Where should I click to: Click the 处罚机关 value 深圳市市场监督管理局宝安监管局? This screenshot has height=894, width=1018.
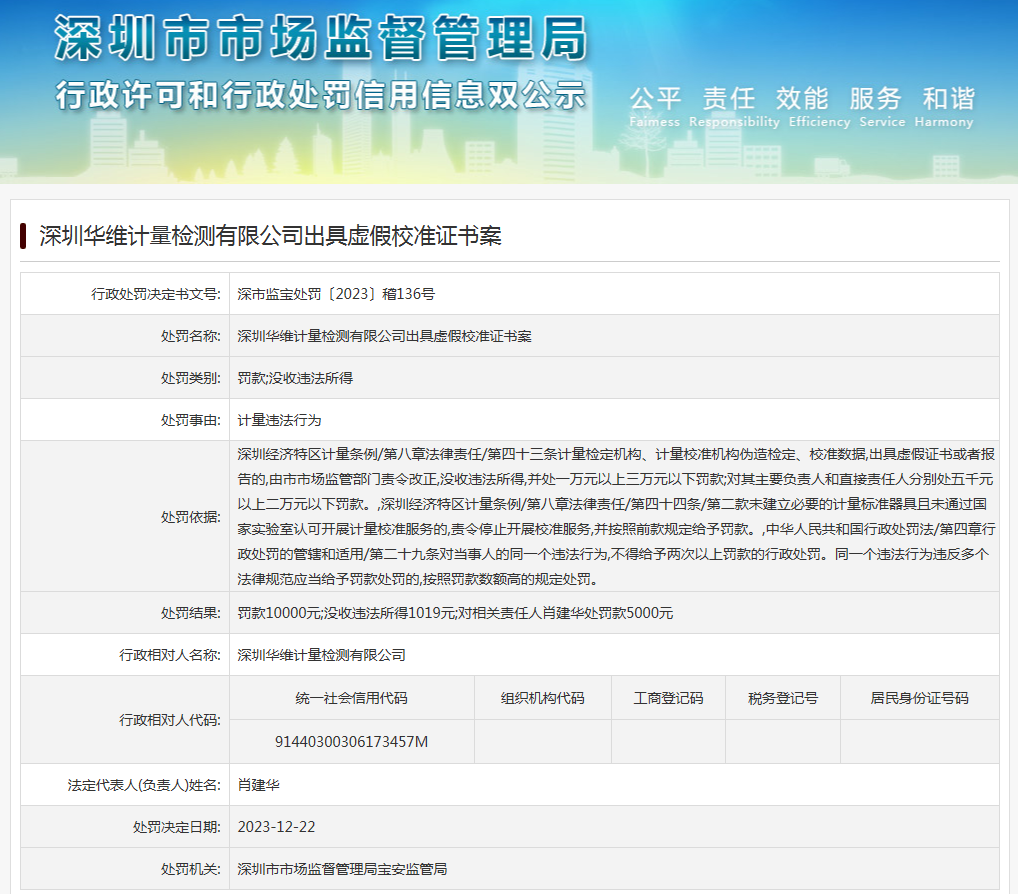[342, 869]
